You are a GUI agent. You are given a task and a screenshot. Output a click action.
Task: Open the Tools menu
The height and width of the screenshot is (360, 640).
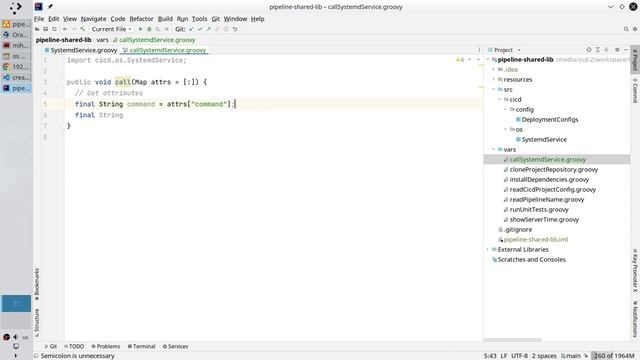coord(200,19)
